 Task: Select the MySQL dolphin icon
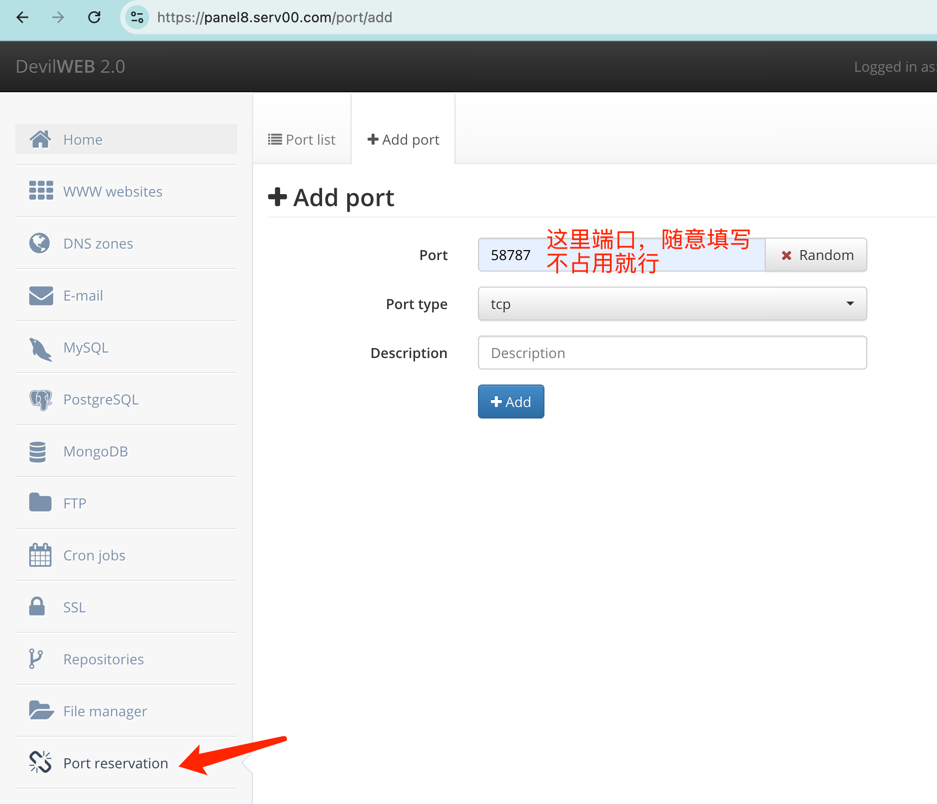pyautogui.click(x=40, y=348)
